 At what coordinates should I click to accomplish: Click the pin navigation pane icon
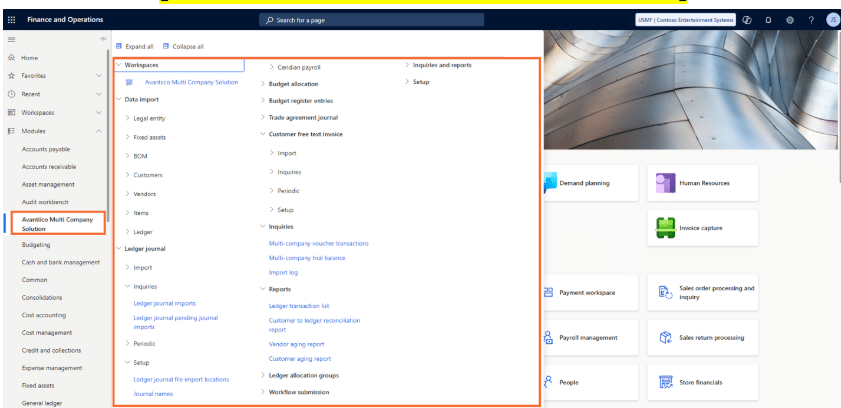103,39
